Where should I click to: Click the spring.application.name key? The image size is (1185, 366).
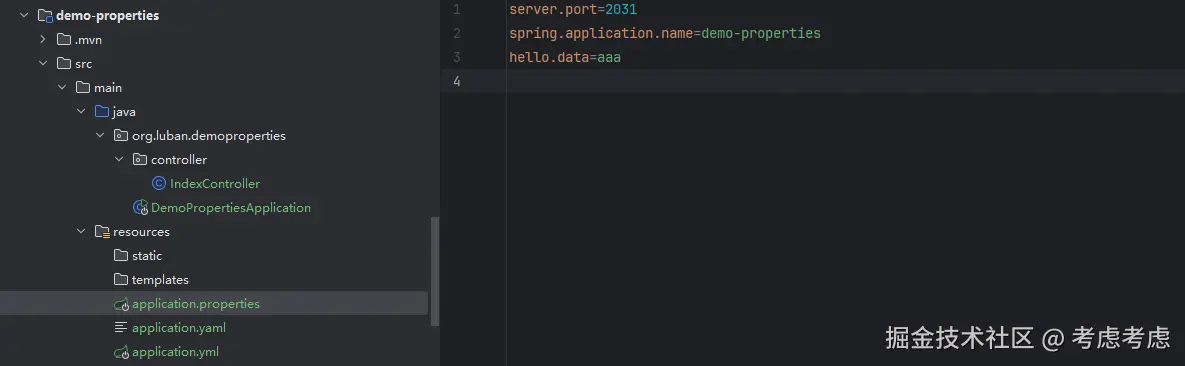tap(601, 33)
